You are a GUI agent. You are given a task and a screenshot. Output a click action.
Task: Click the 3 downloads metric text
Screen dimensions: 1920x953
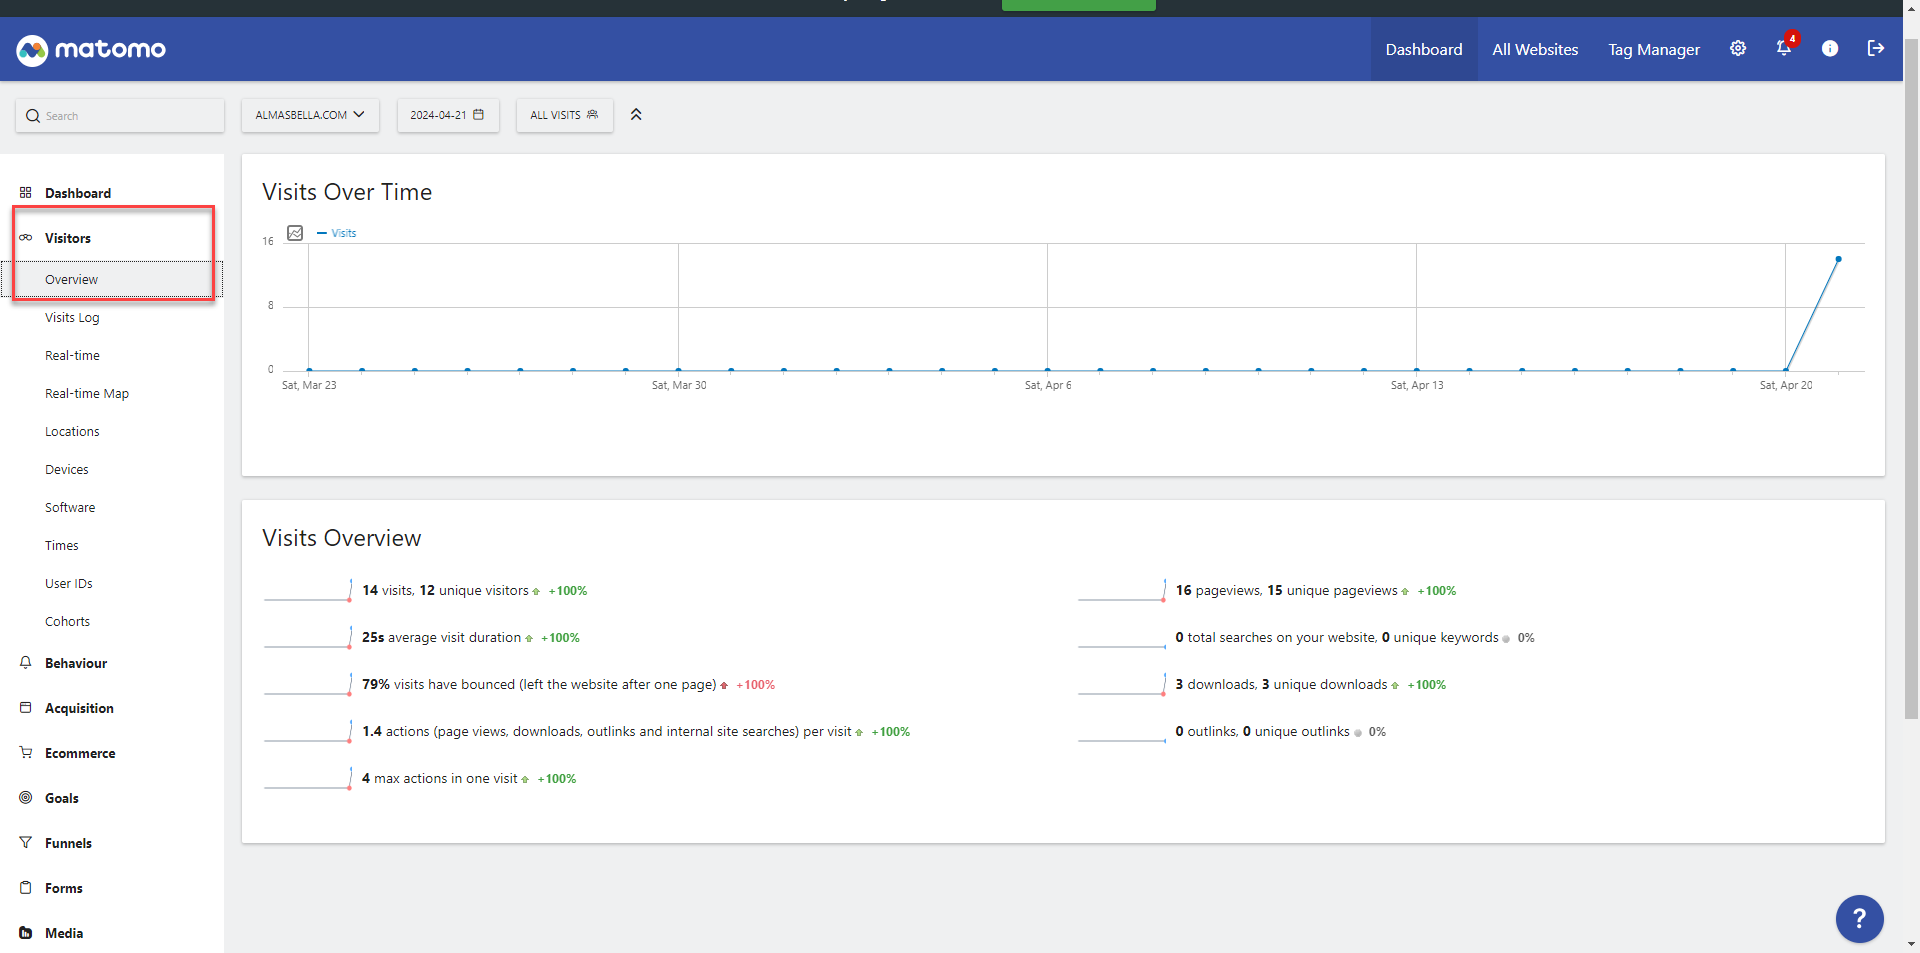(x=1281, y=685)
